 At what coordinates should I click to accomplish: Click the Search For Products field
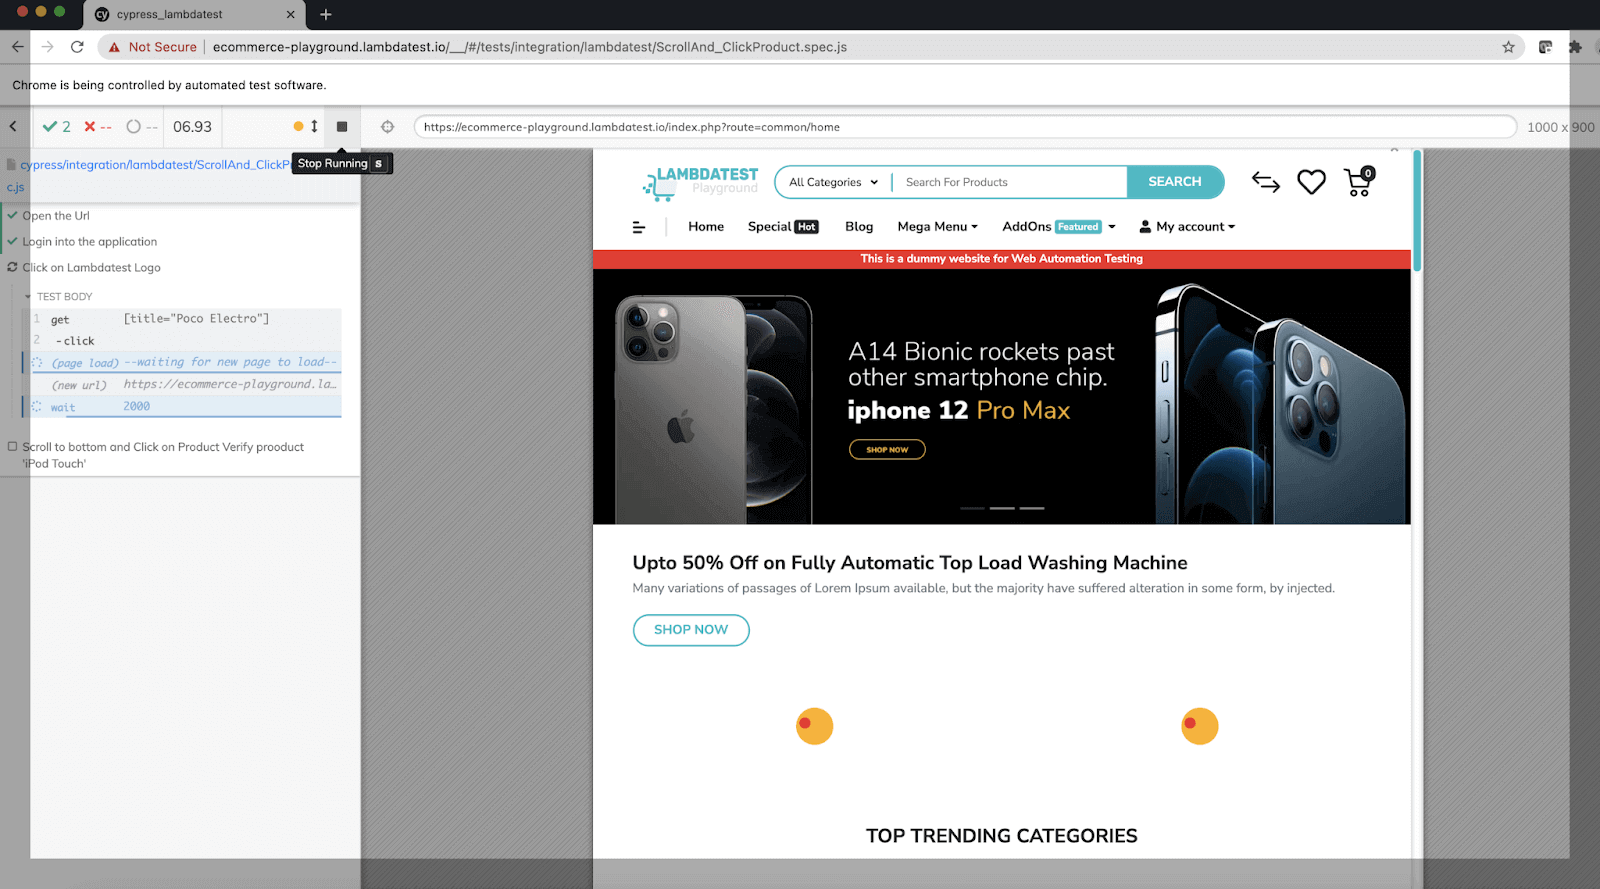click(1010, 182)
